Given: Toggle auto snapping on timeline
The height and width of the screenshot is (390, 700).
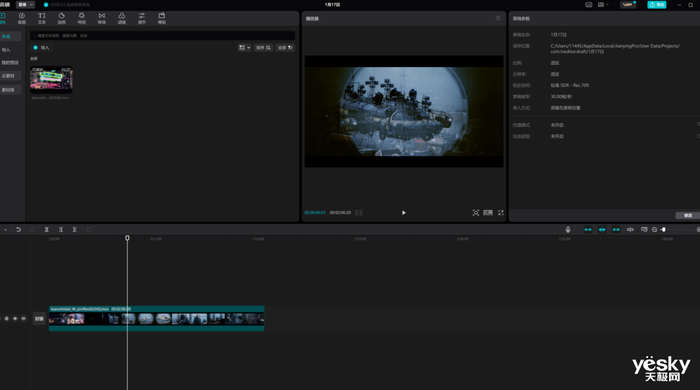Looking at the screenshot, I should coord(602,230).
